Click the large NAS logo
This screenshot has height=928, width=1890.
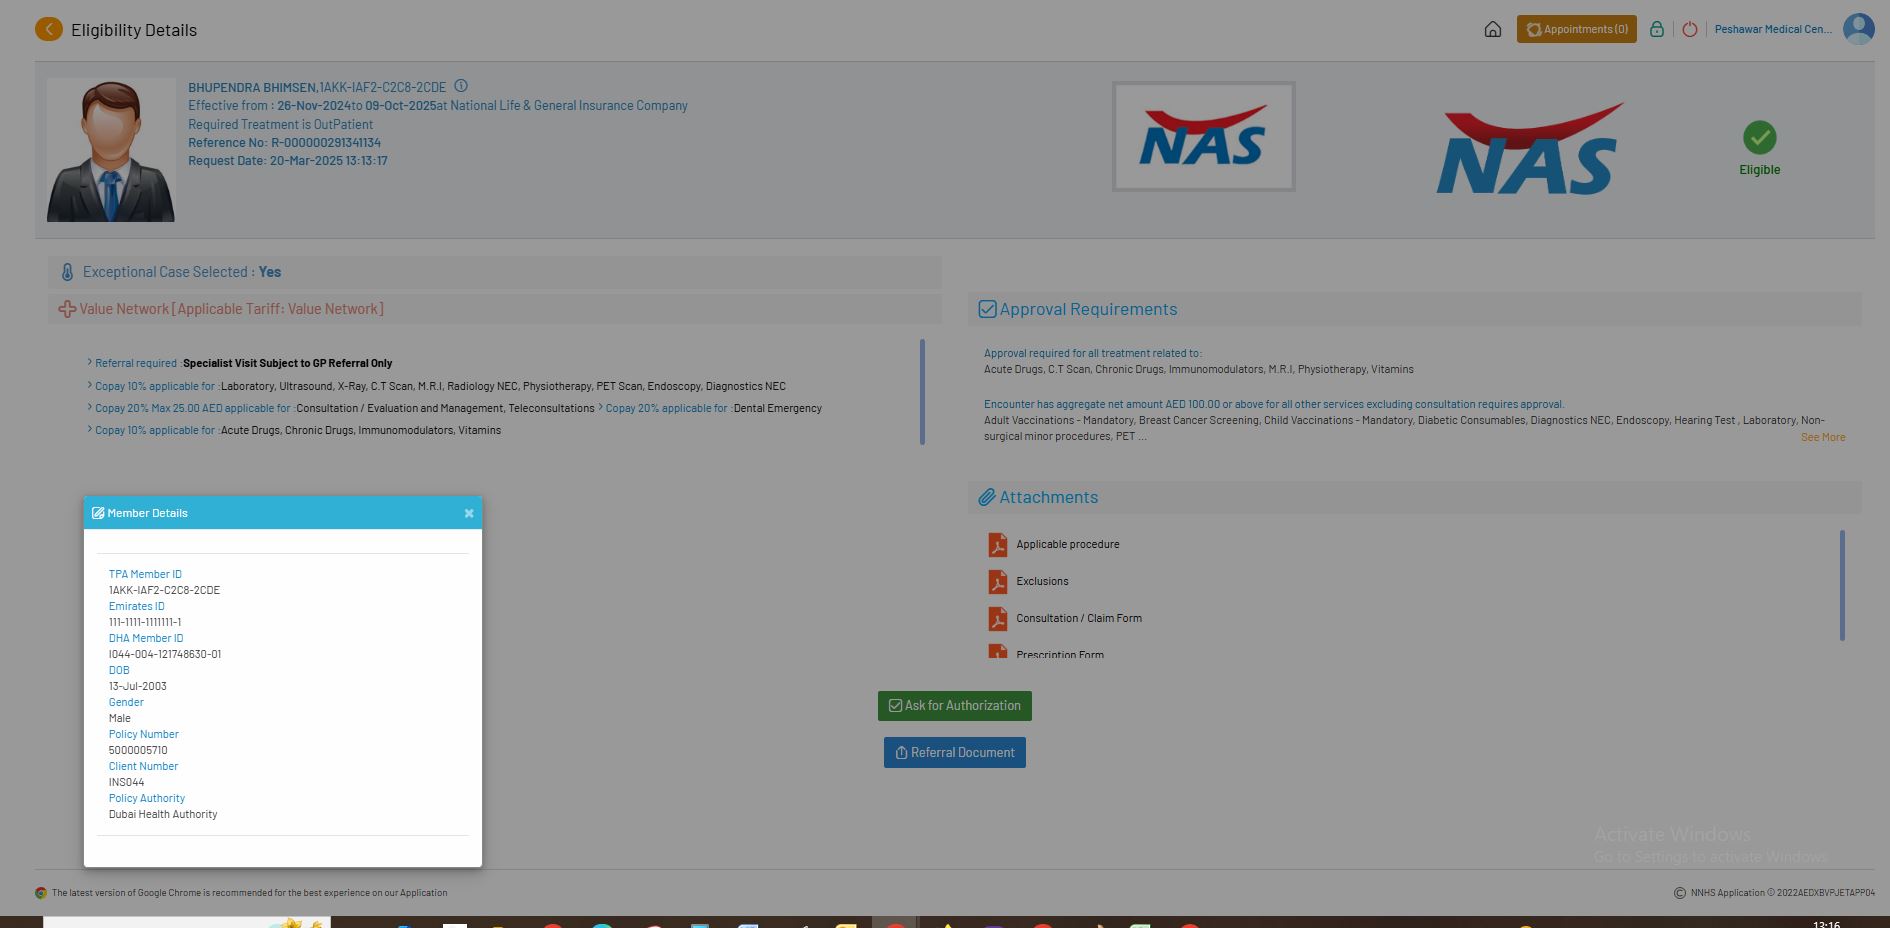pos(1530,148)
